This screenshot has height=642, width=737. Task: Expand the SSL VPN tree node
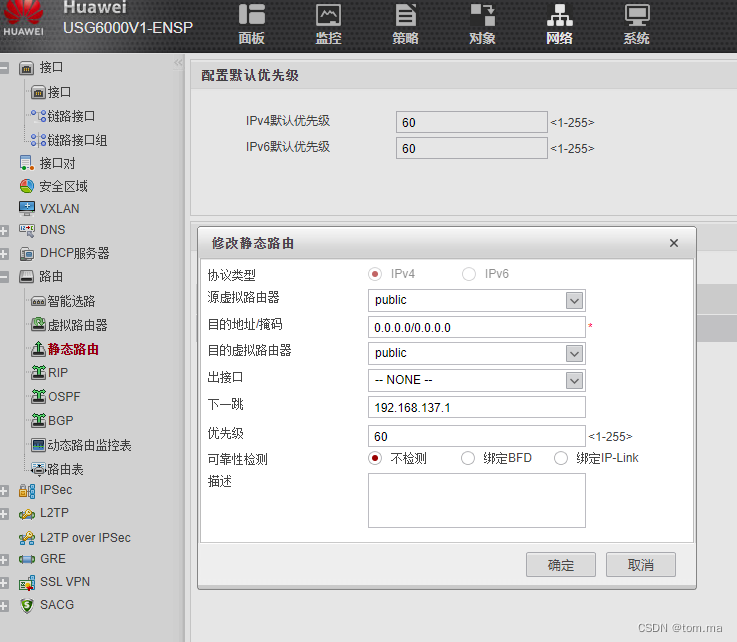tap(4, 583)
